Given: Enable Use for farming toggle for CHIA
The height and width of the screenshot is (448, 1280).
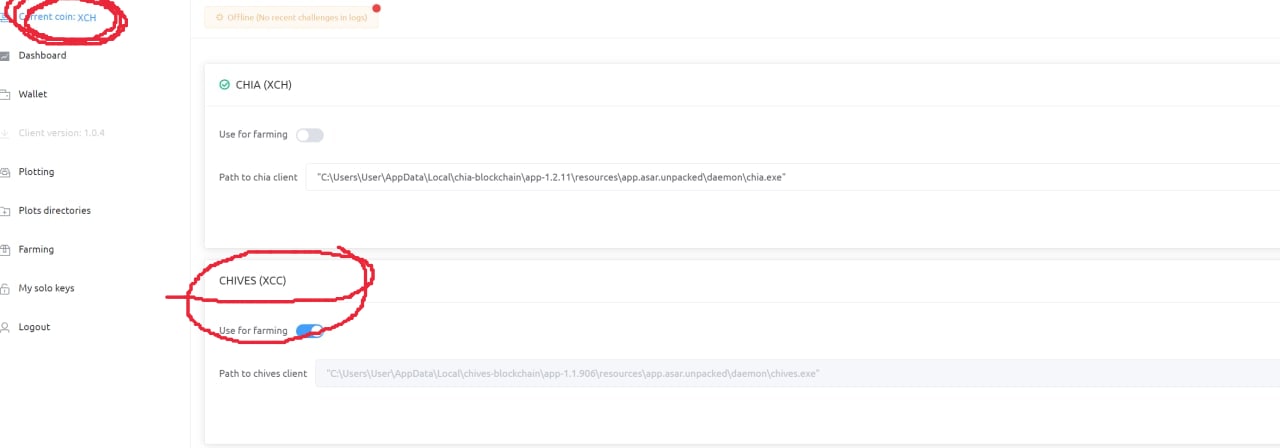Looking at the screenshot, I should pyautogui.click(x=310, y=135).
